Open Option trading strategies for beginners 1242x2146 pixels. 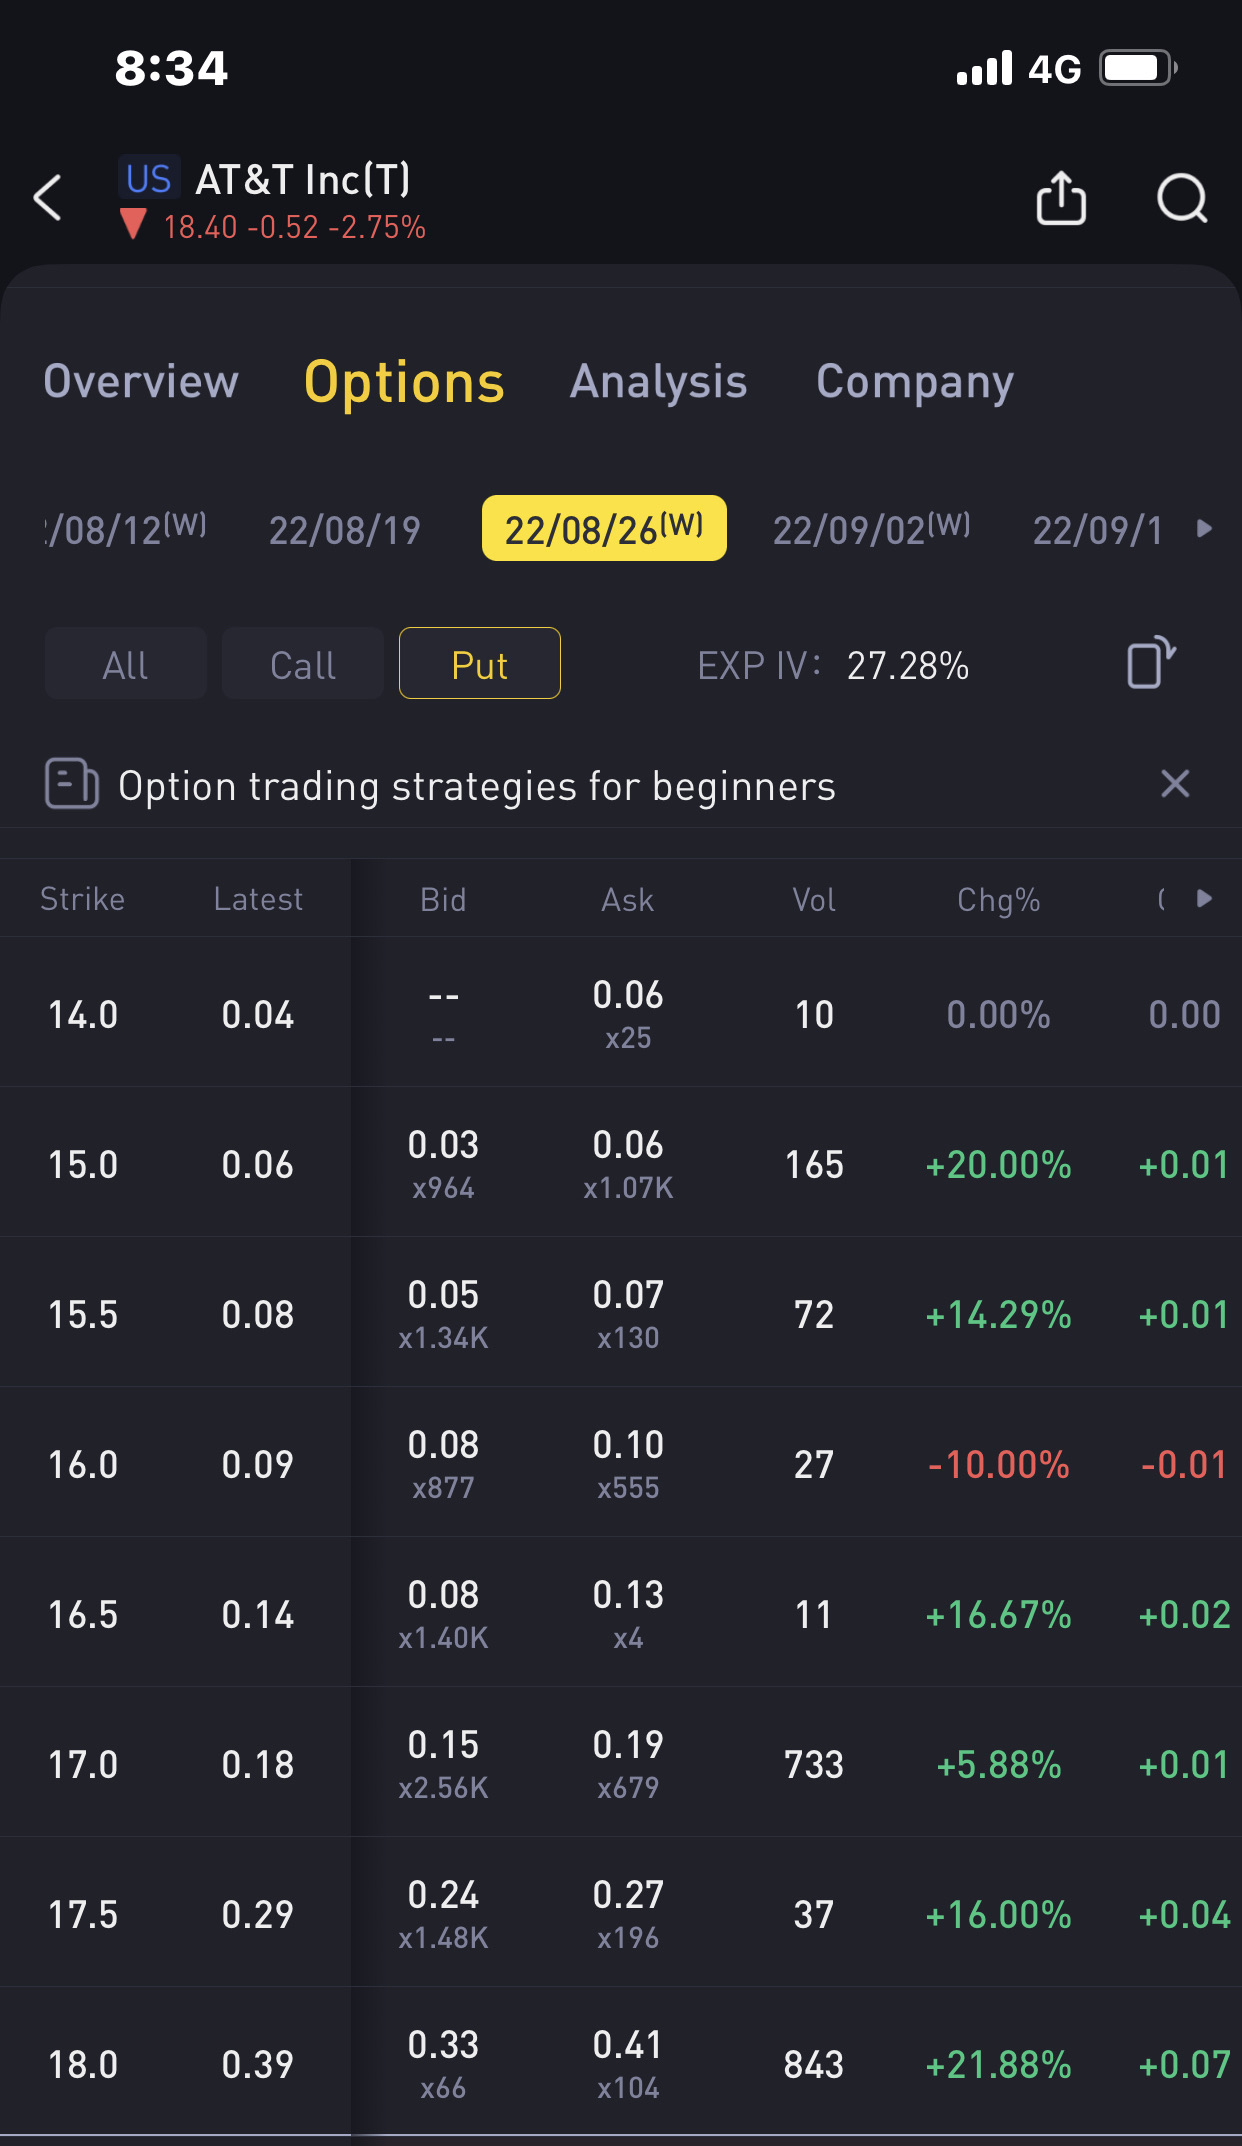pyautogui.click(x=477, y=786)
